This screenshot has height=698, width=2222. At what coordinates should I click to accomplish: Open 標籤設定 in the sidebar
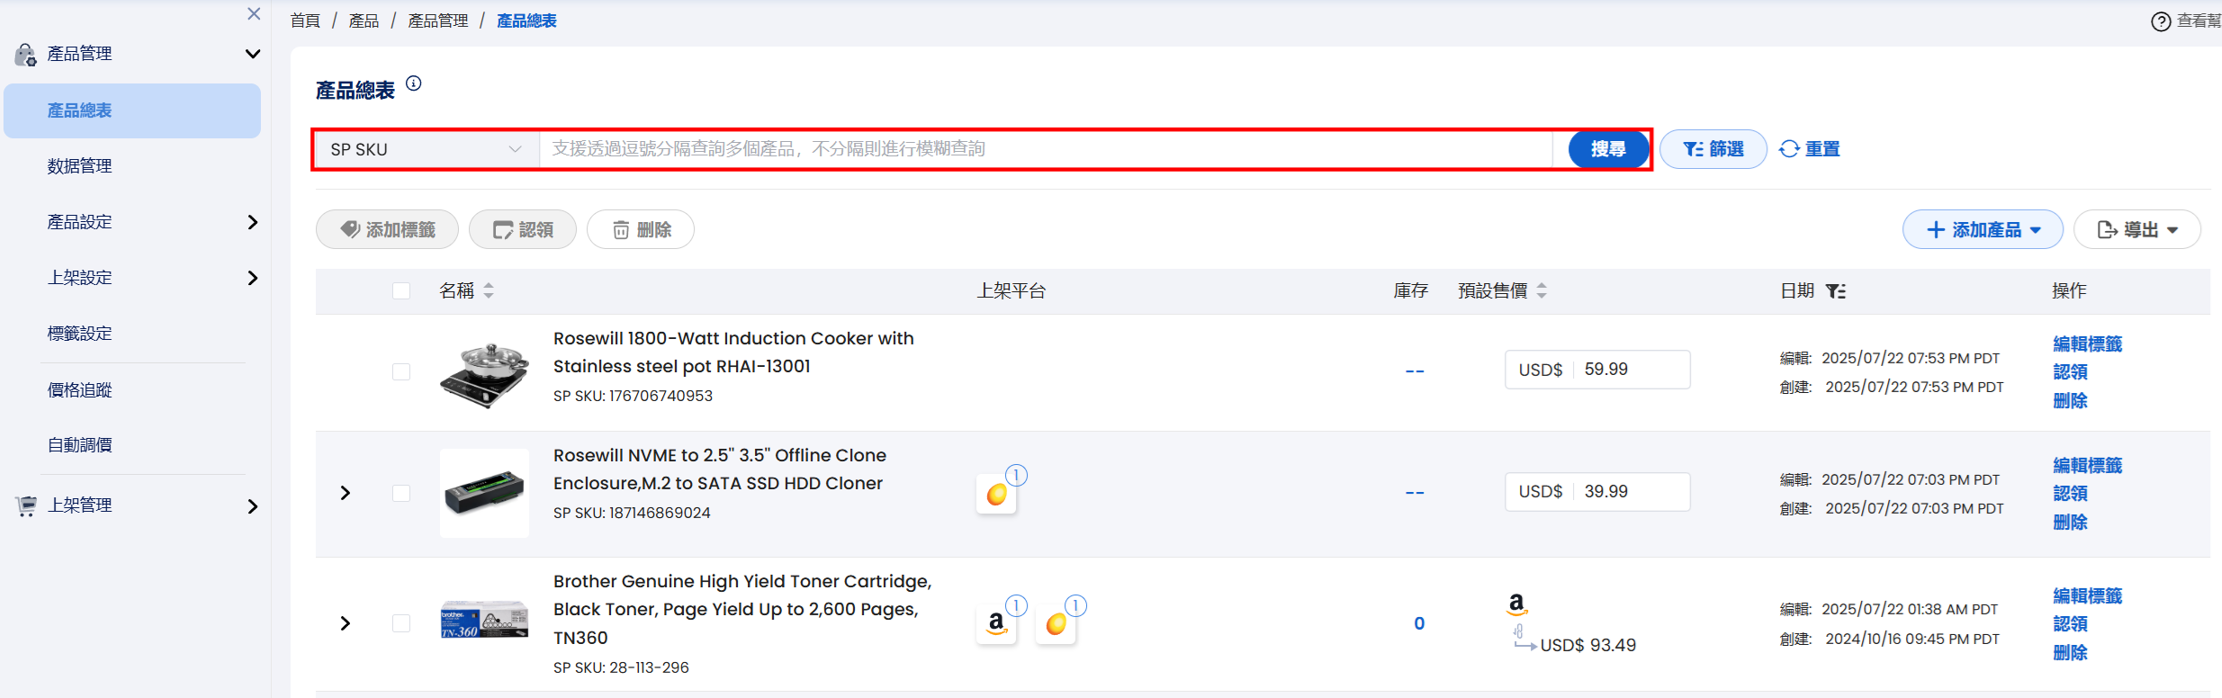coord(80,334)
